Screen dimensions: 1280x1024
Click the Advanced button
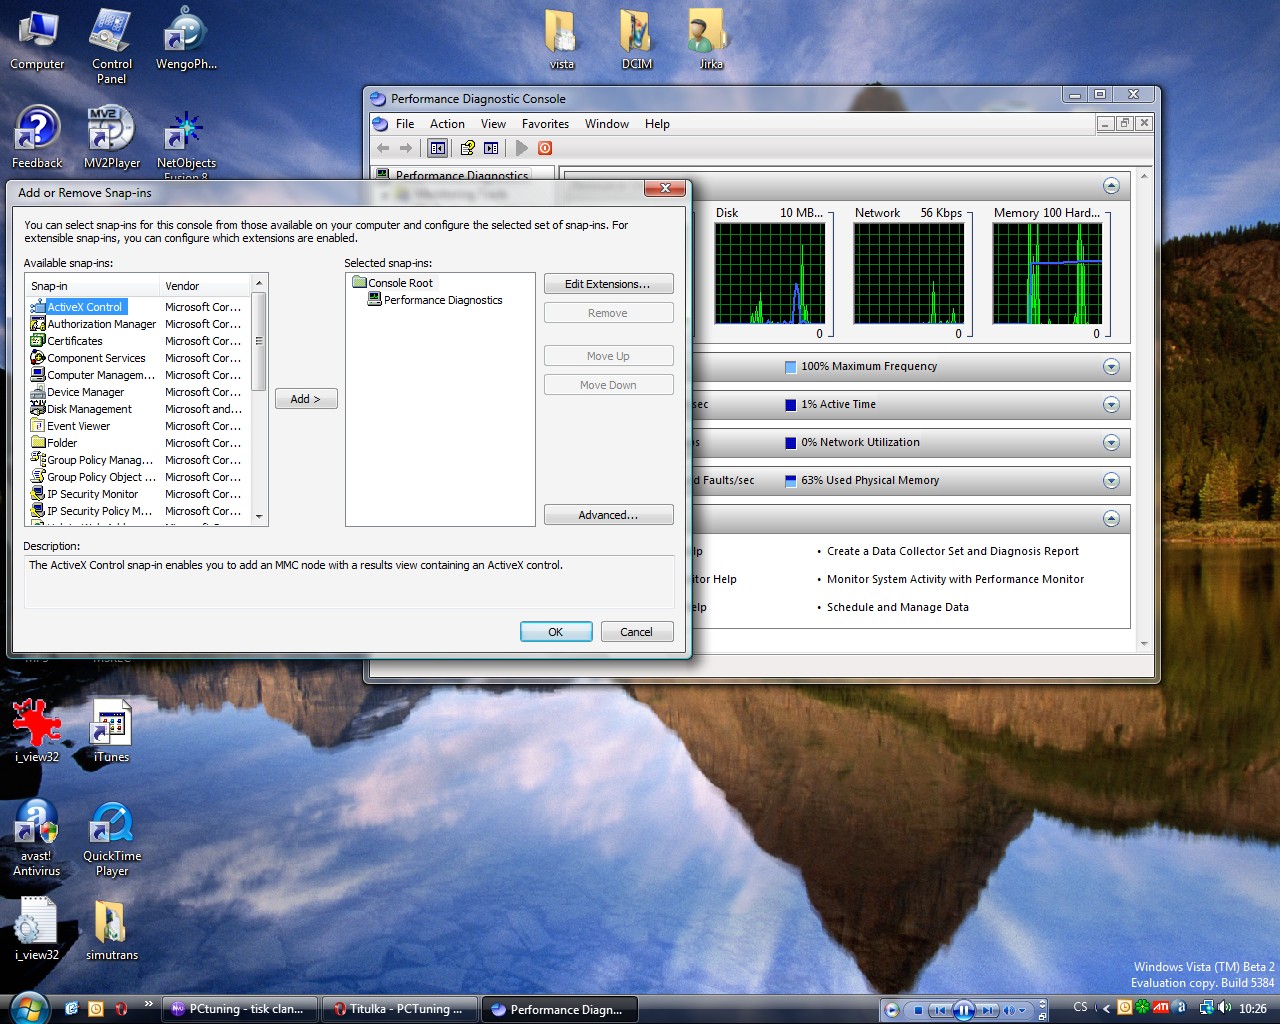click(x=608, y=515)
